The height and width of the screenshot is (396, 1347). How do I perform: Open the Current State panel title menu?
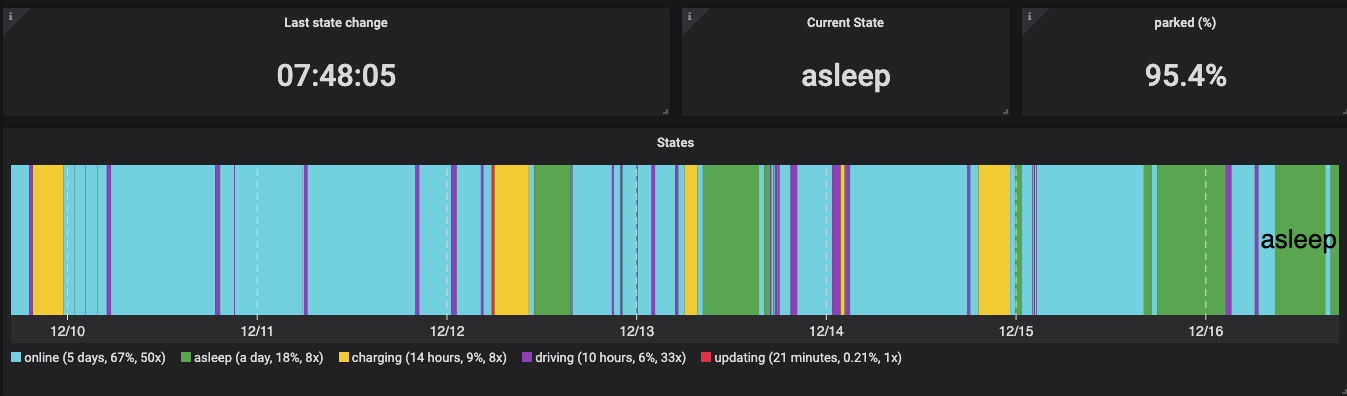[845, 22]
